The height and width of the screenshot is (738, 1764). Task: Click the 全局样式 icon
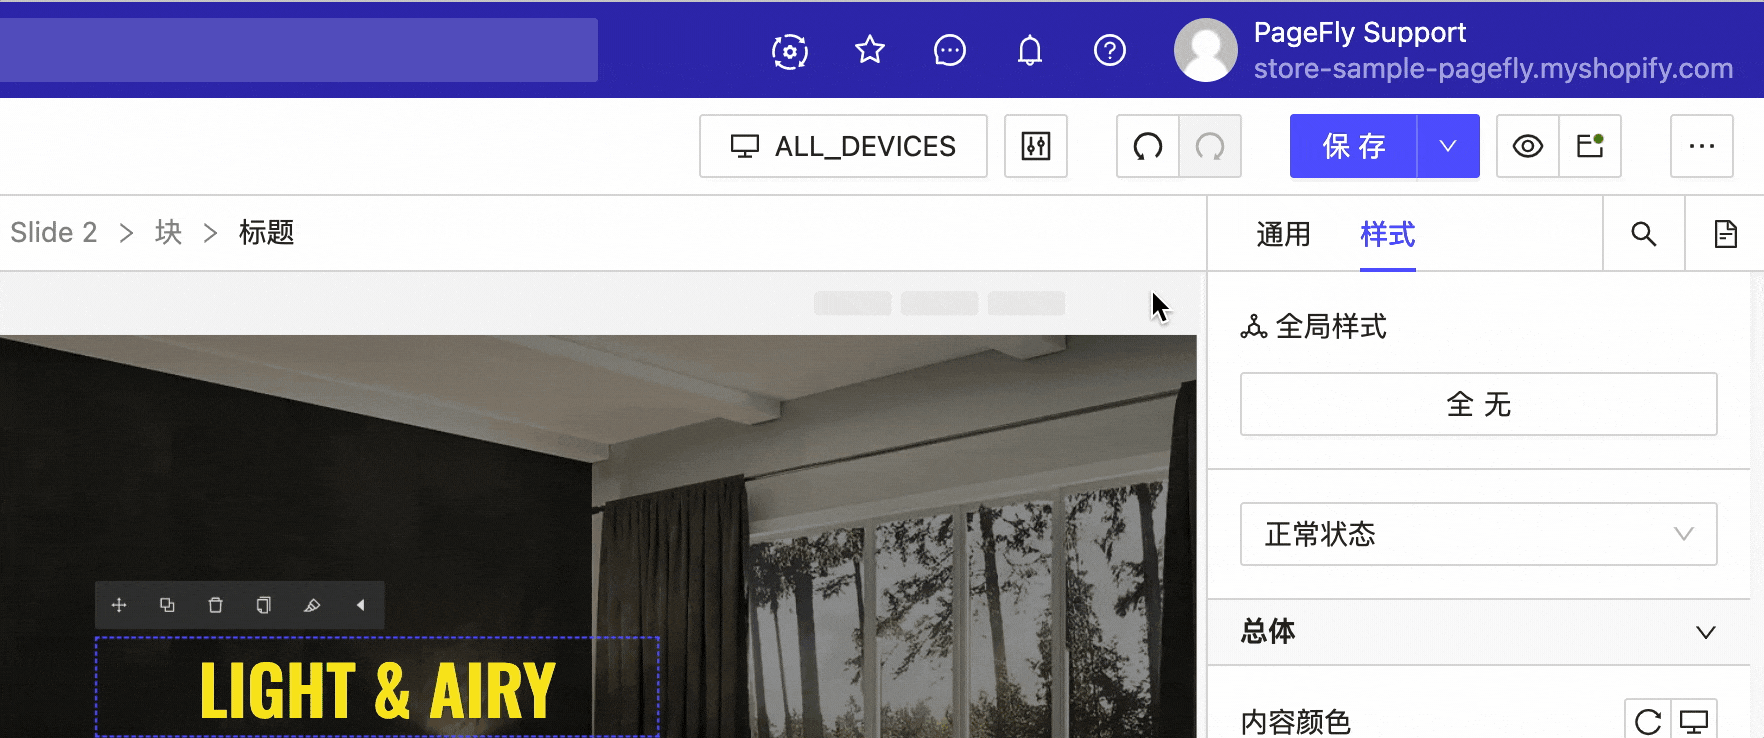[1254, 327]
